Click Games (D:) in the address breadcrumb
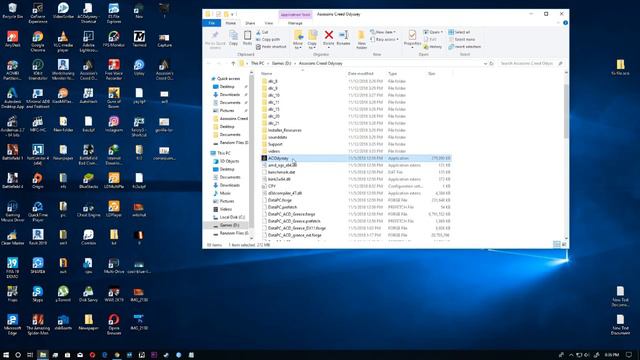 tap(282, 64)
